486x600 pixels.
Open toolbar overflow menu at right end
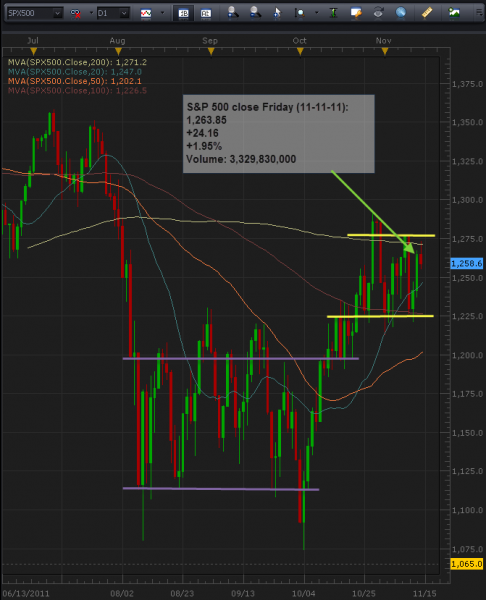(x=479, y=13)
